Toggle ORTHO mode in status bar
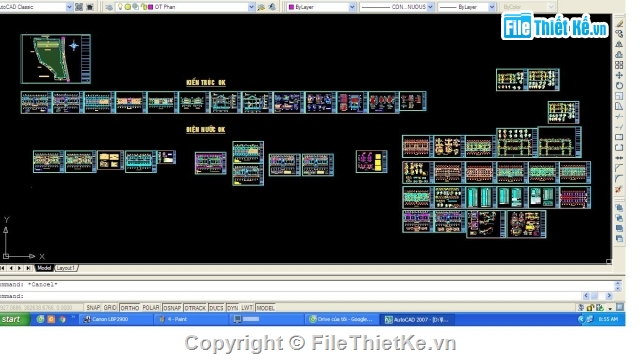Image resolution: width=640 pixels, height=361 pixels. pos(130,308)
